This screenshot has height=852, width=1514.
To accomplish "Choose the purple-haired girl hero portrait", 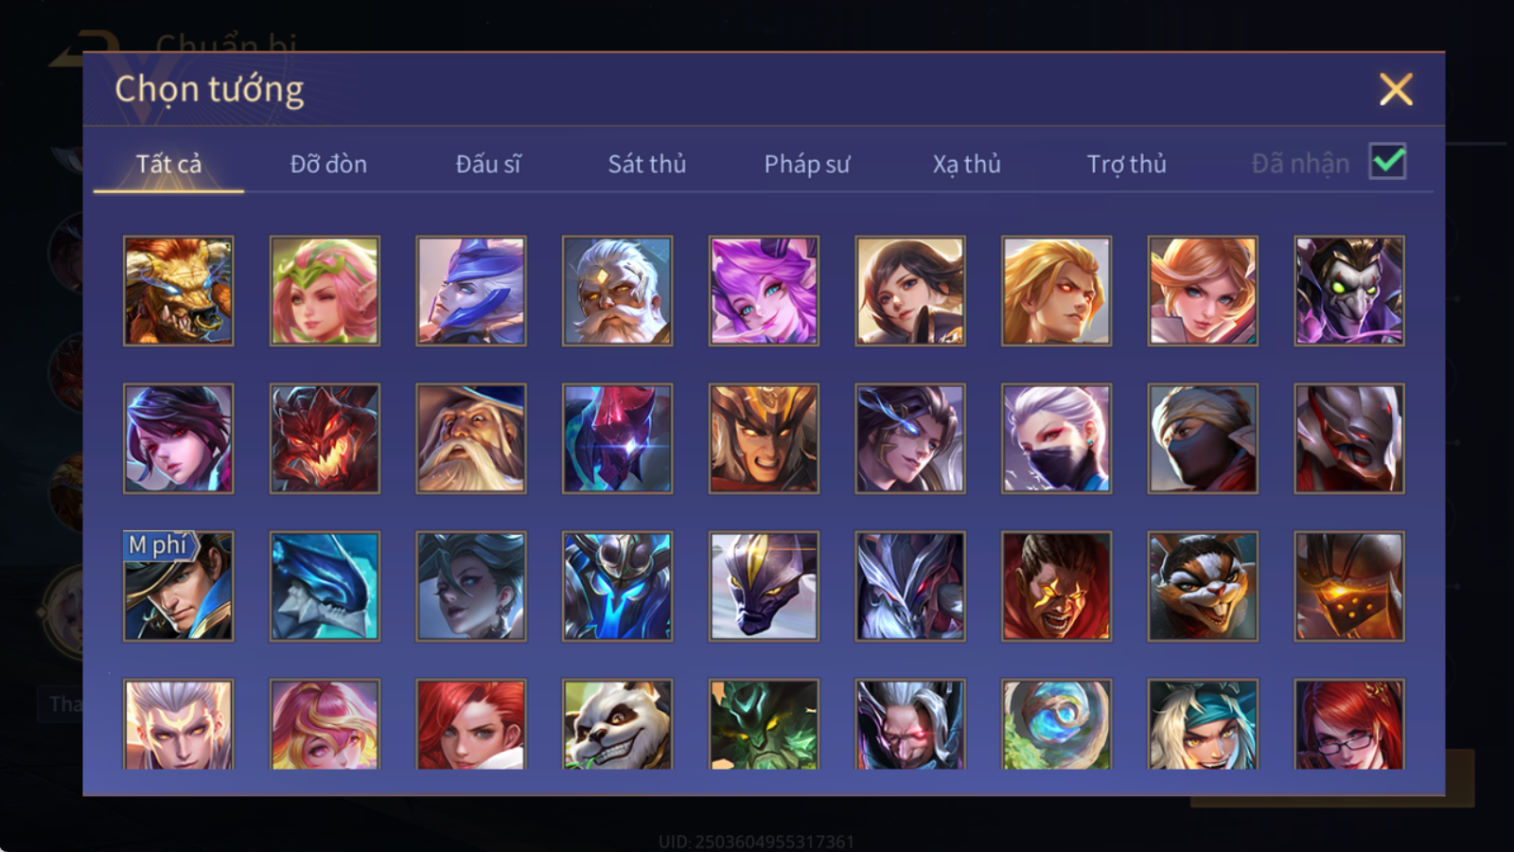I will (x=763, y=291).
